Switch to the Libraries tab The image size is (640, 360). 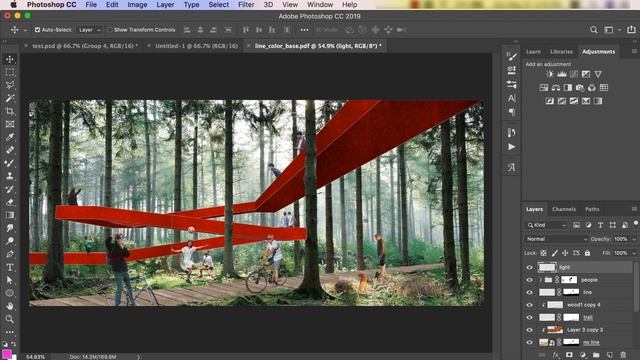[x=561, y=51]
